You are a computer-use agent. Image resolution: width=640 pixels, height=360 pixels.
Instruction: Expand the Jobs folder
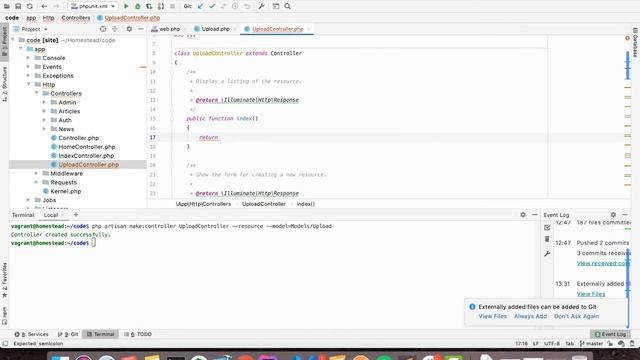point(29,200)
